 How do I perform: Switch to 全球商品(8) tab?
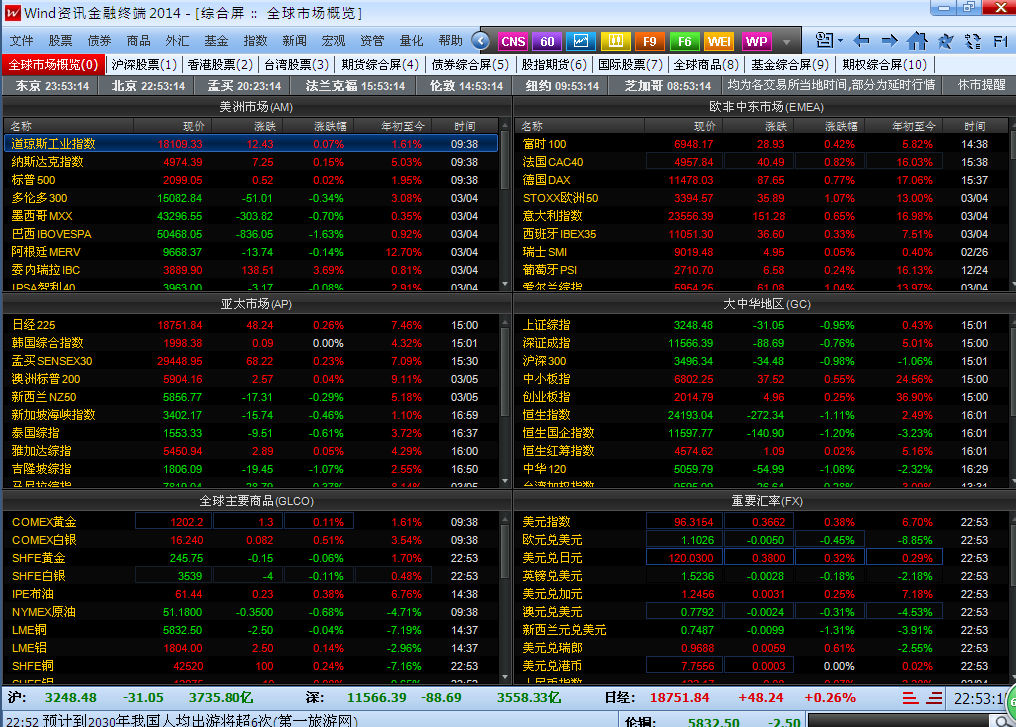click(x=706, y=65)
